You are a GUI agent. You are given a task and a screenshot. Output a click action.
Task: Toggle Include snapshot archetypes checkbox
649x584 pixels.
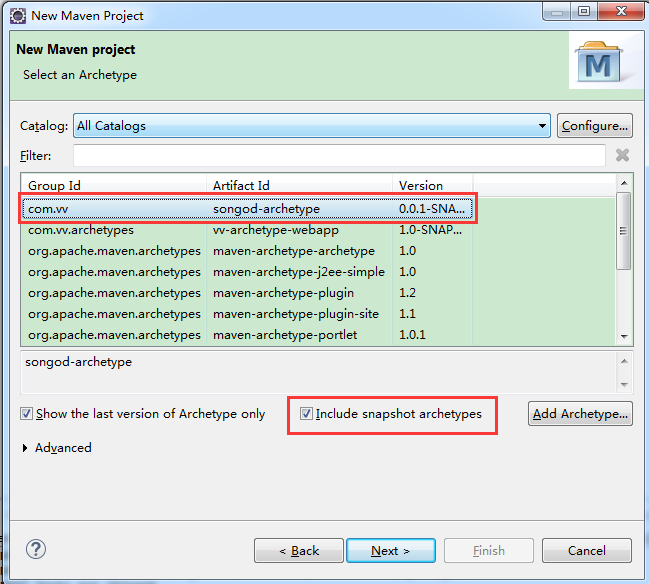306,413
